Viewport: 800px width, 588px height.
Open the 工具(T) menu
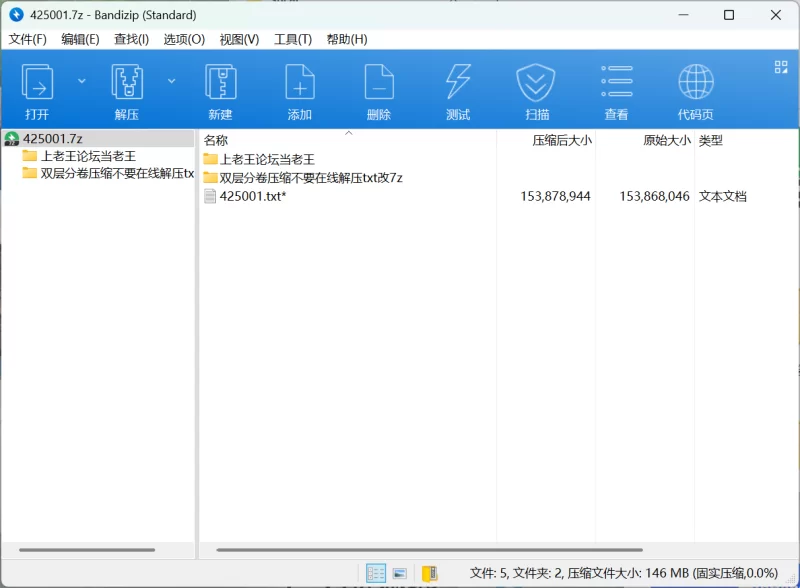click(x=293, y=39)
